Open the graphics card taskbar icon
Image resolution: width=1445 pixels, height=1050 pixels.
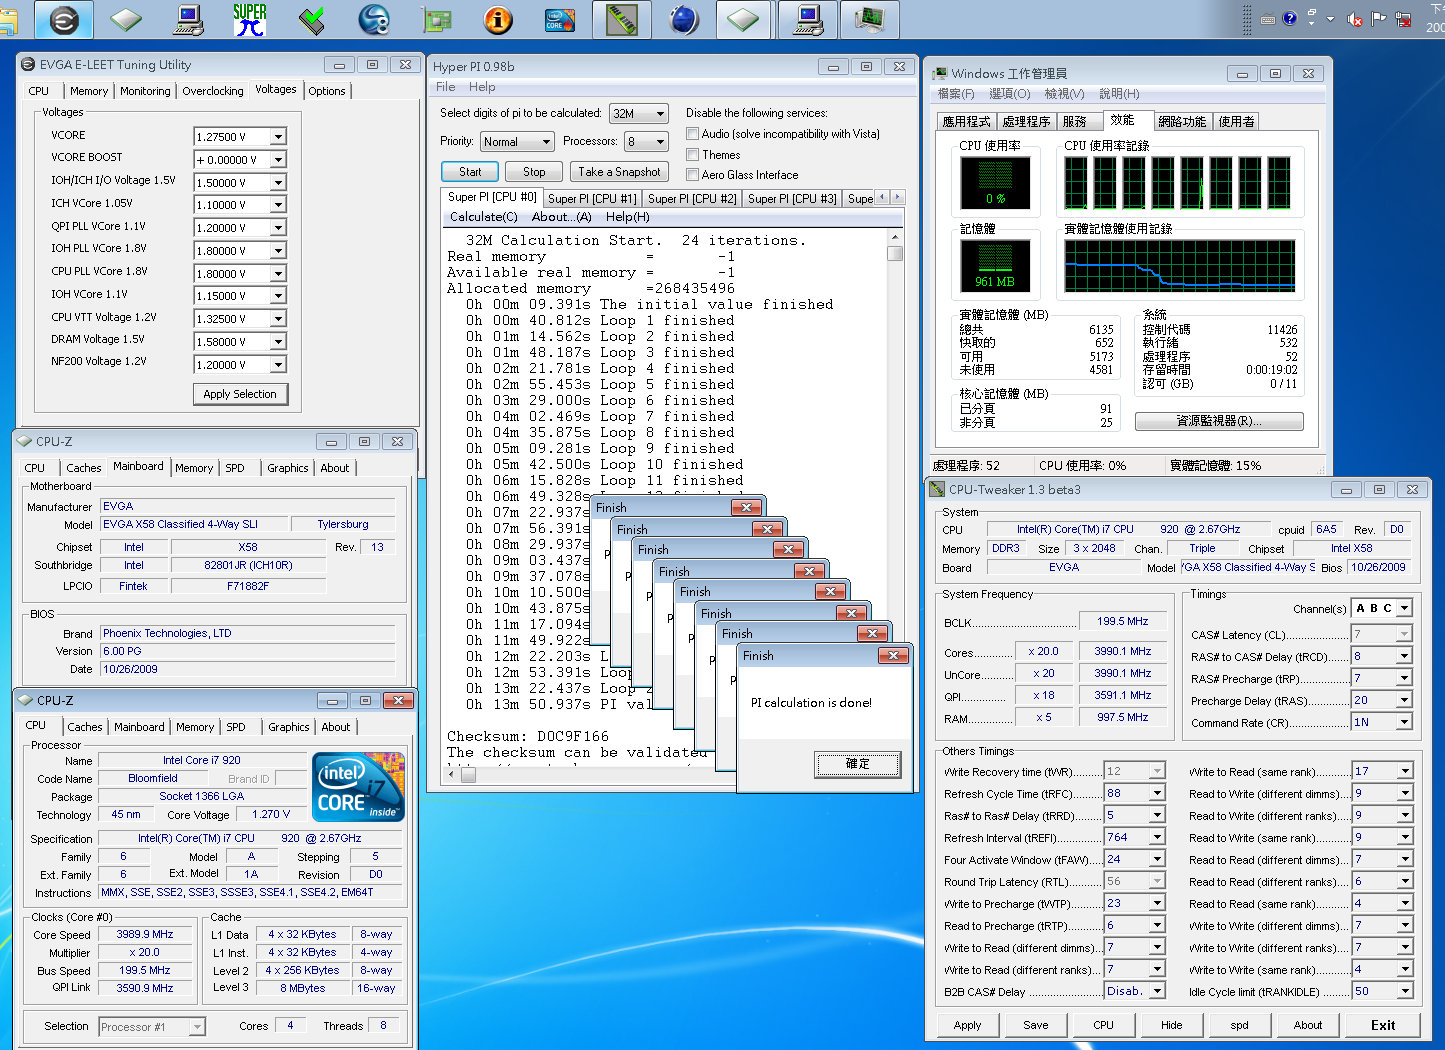[436, 19]
